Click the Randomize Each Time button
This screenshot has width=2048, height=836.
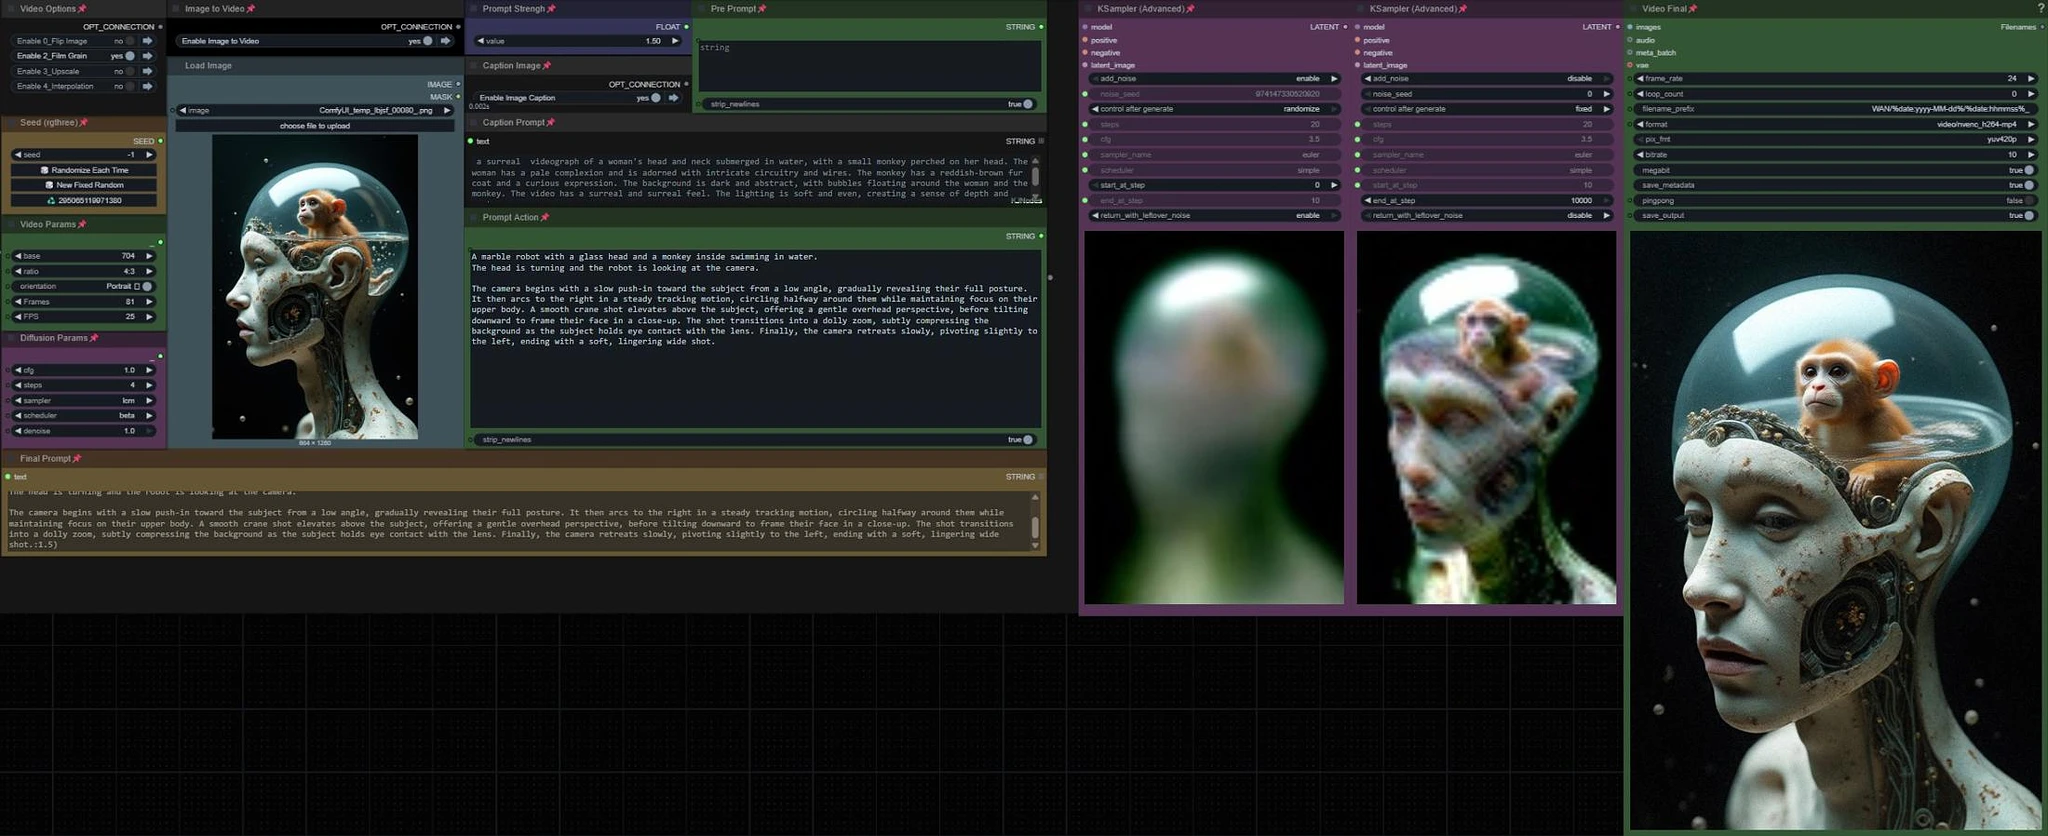[84, 171]
